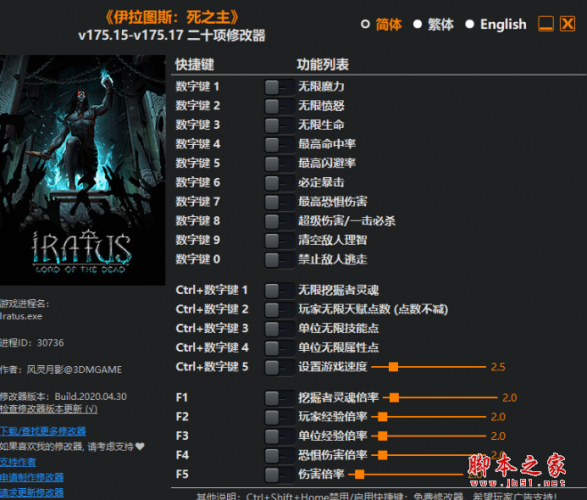
Task: Turn on 无限生命 switch
Action: click(x=279, y=125)
